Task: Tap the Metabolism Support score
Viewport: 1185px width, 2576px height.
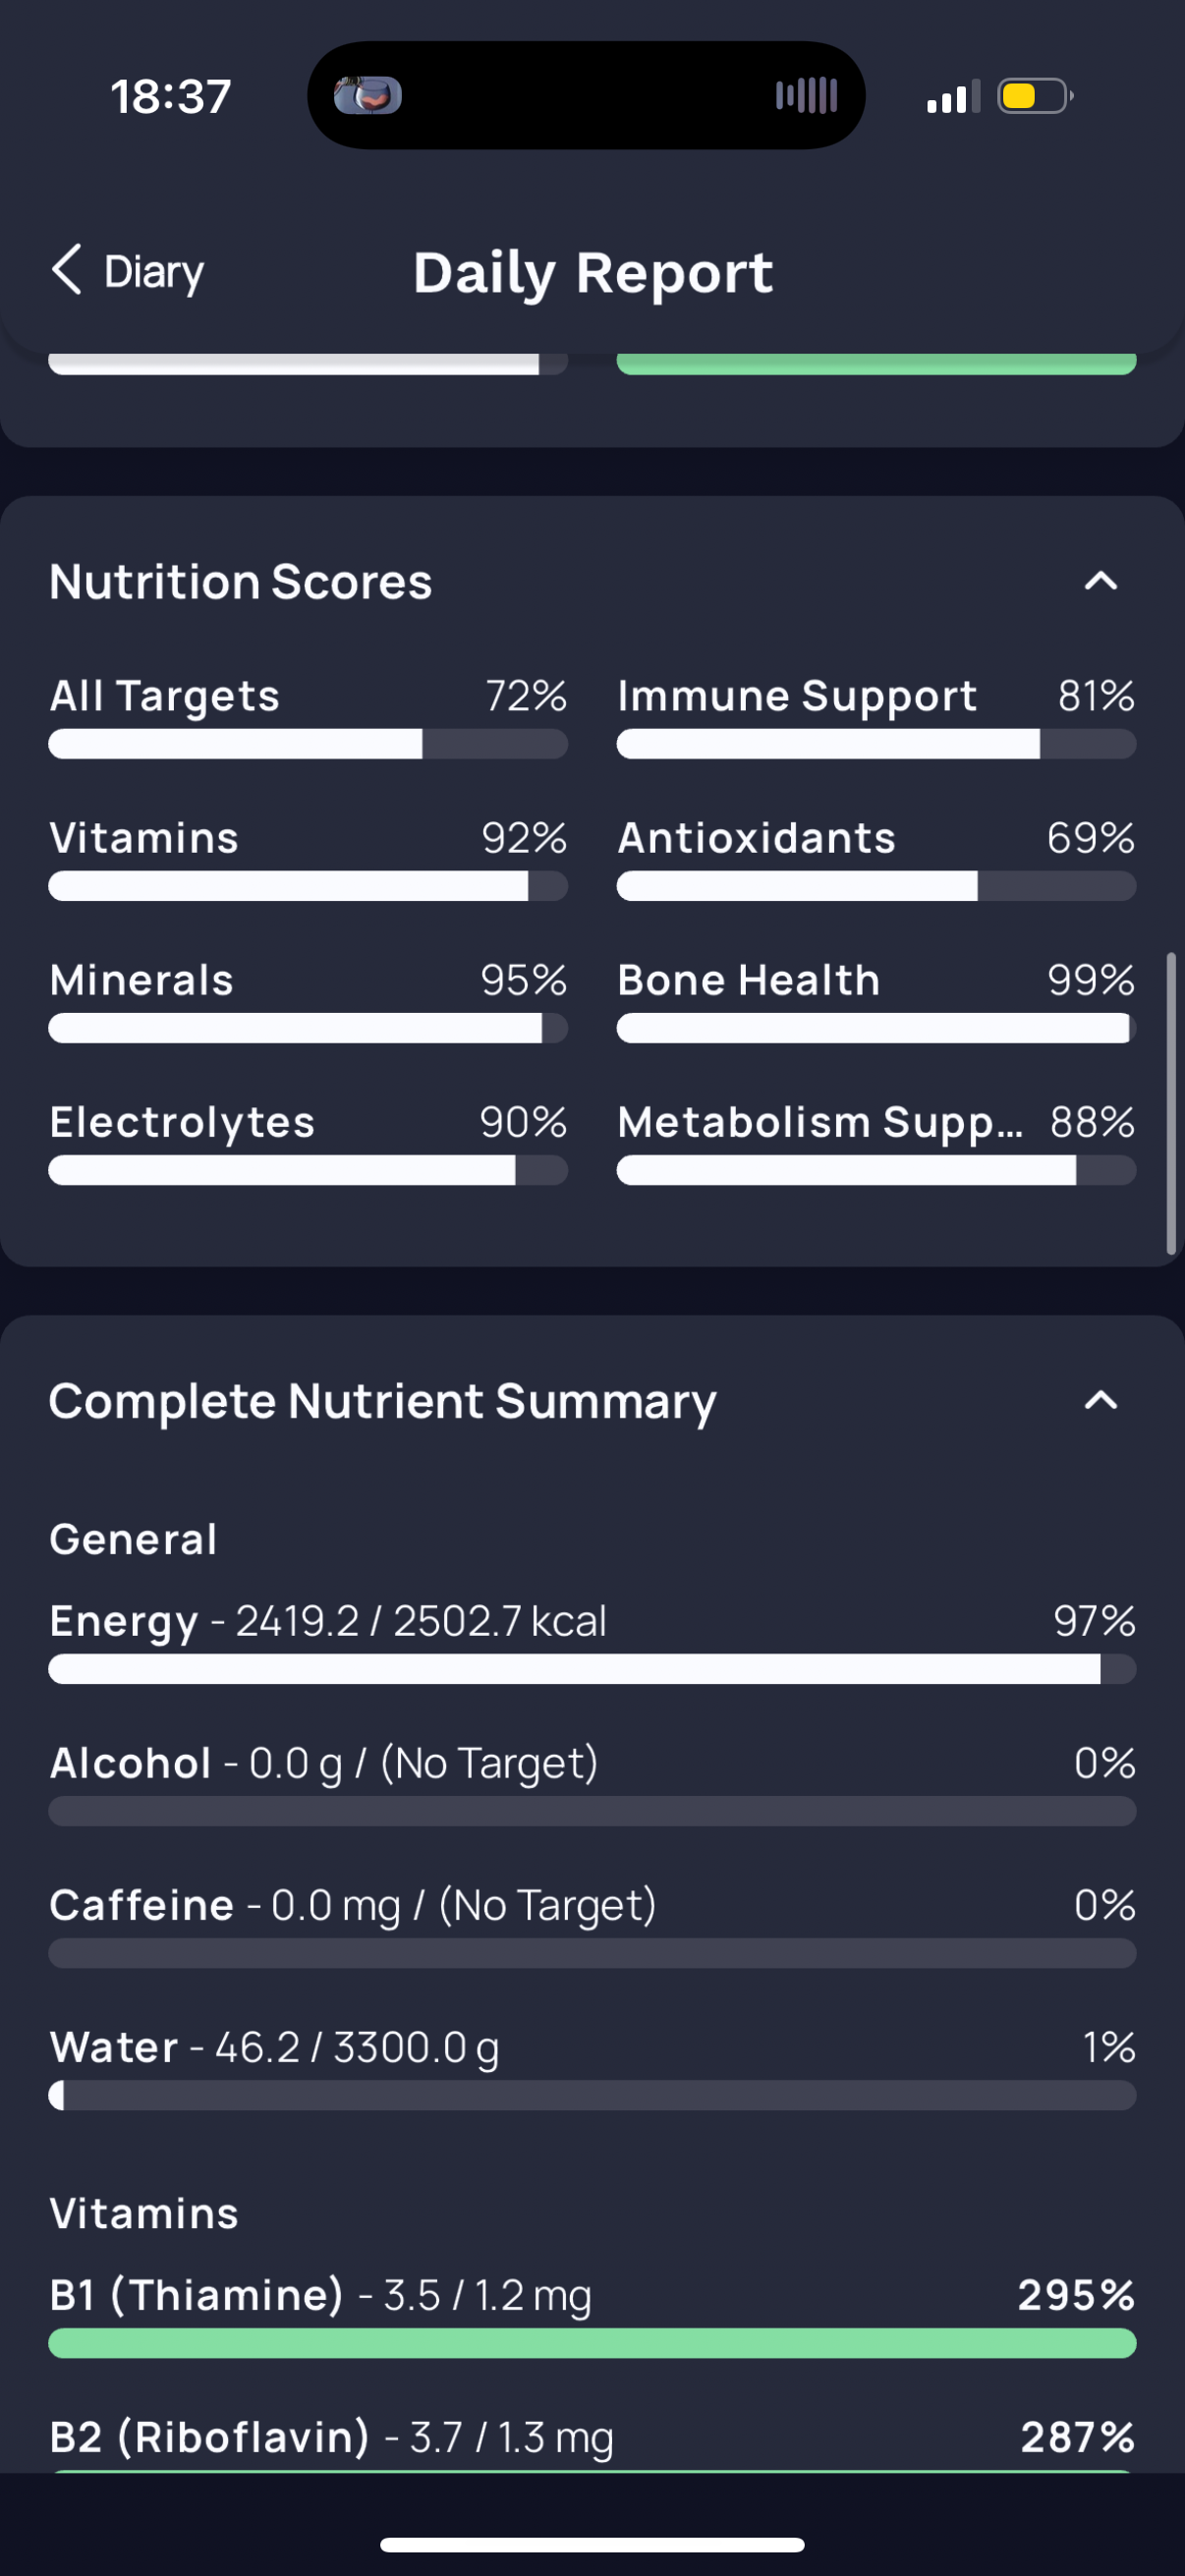Action: (876, 1142)
